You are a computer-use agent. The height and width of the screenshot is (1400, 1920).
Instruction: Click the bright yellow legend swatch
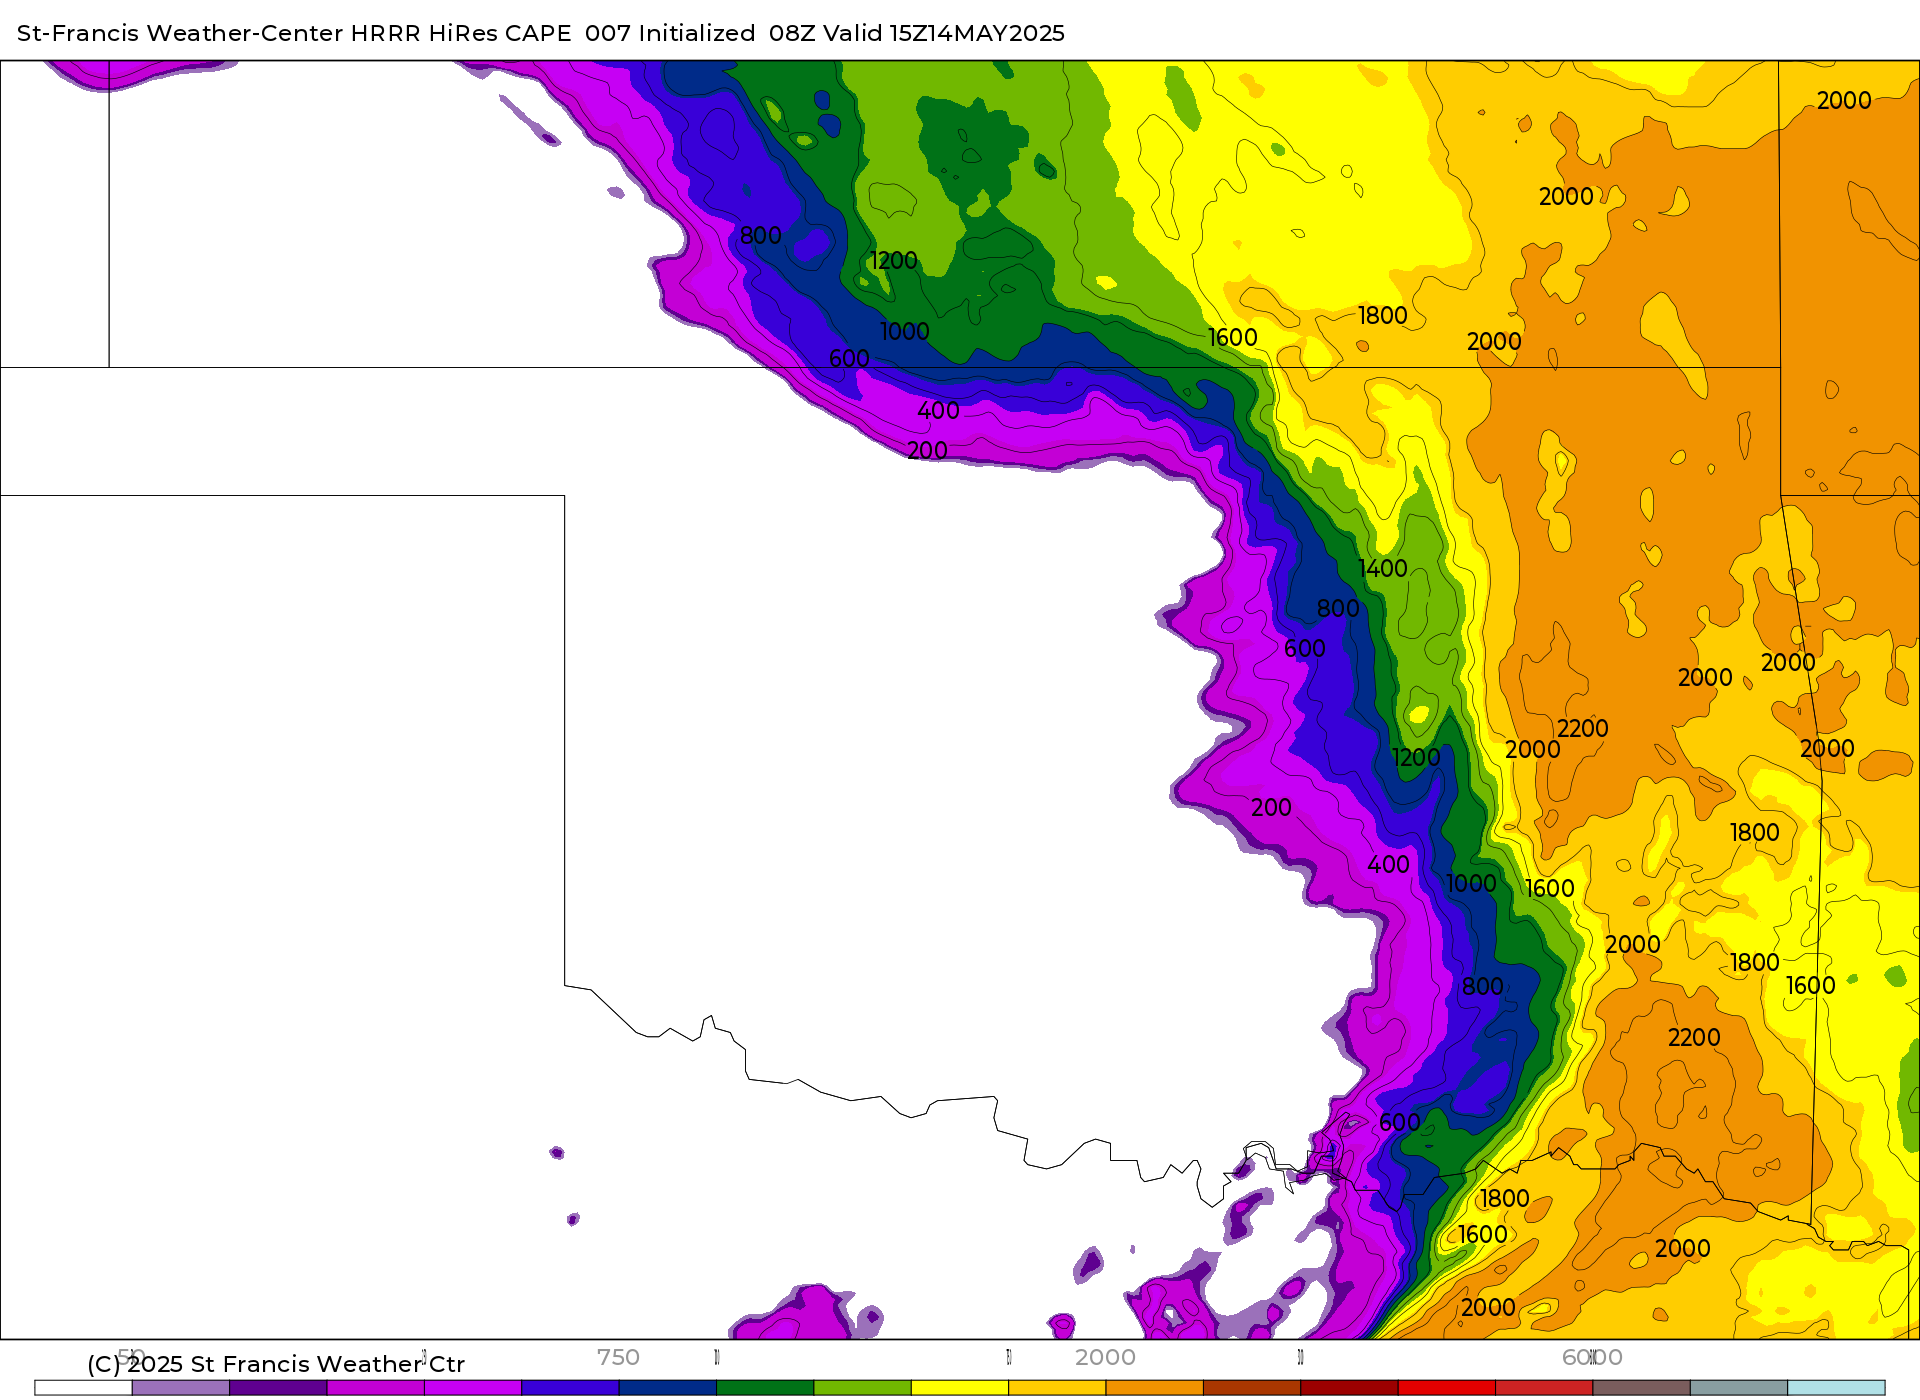pos(959,1388)
